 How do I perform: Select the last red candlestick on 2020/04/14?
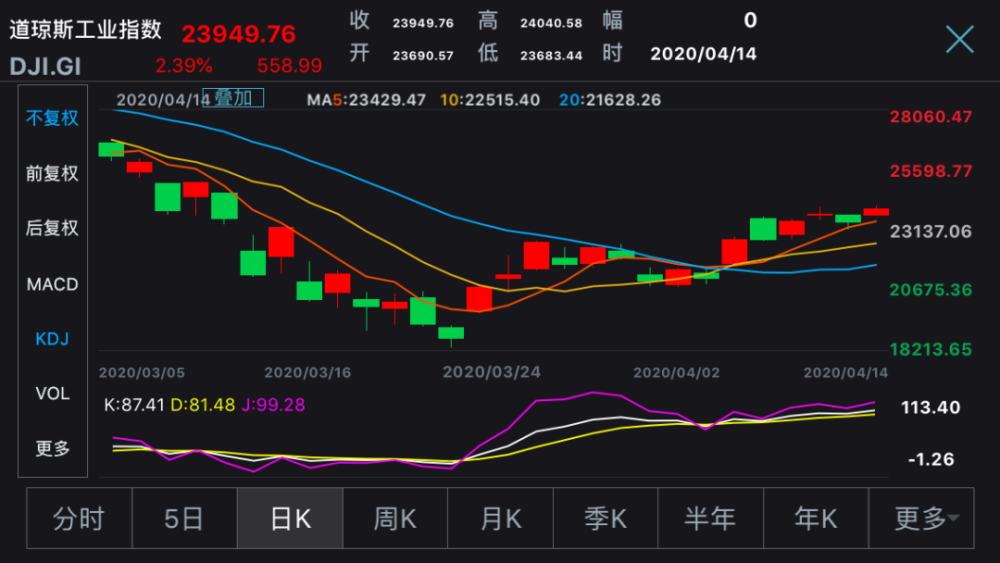pos(876,212)
